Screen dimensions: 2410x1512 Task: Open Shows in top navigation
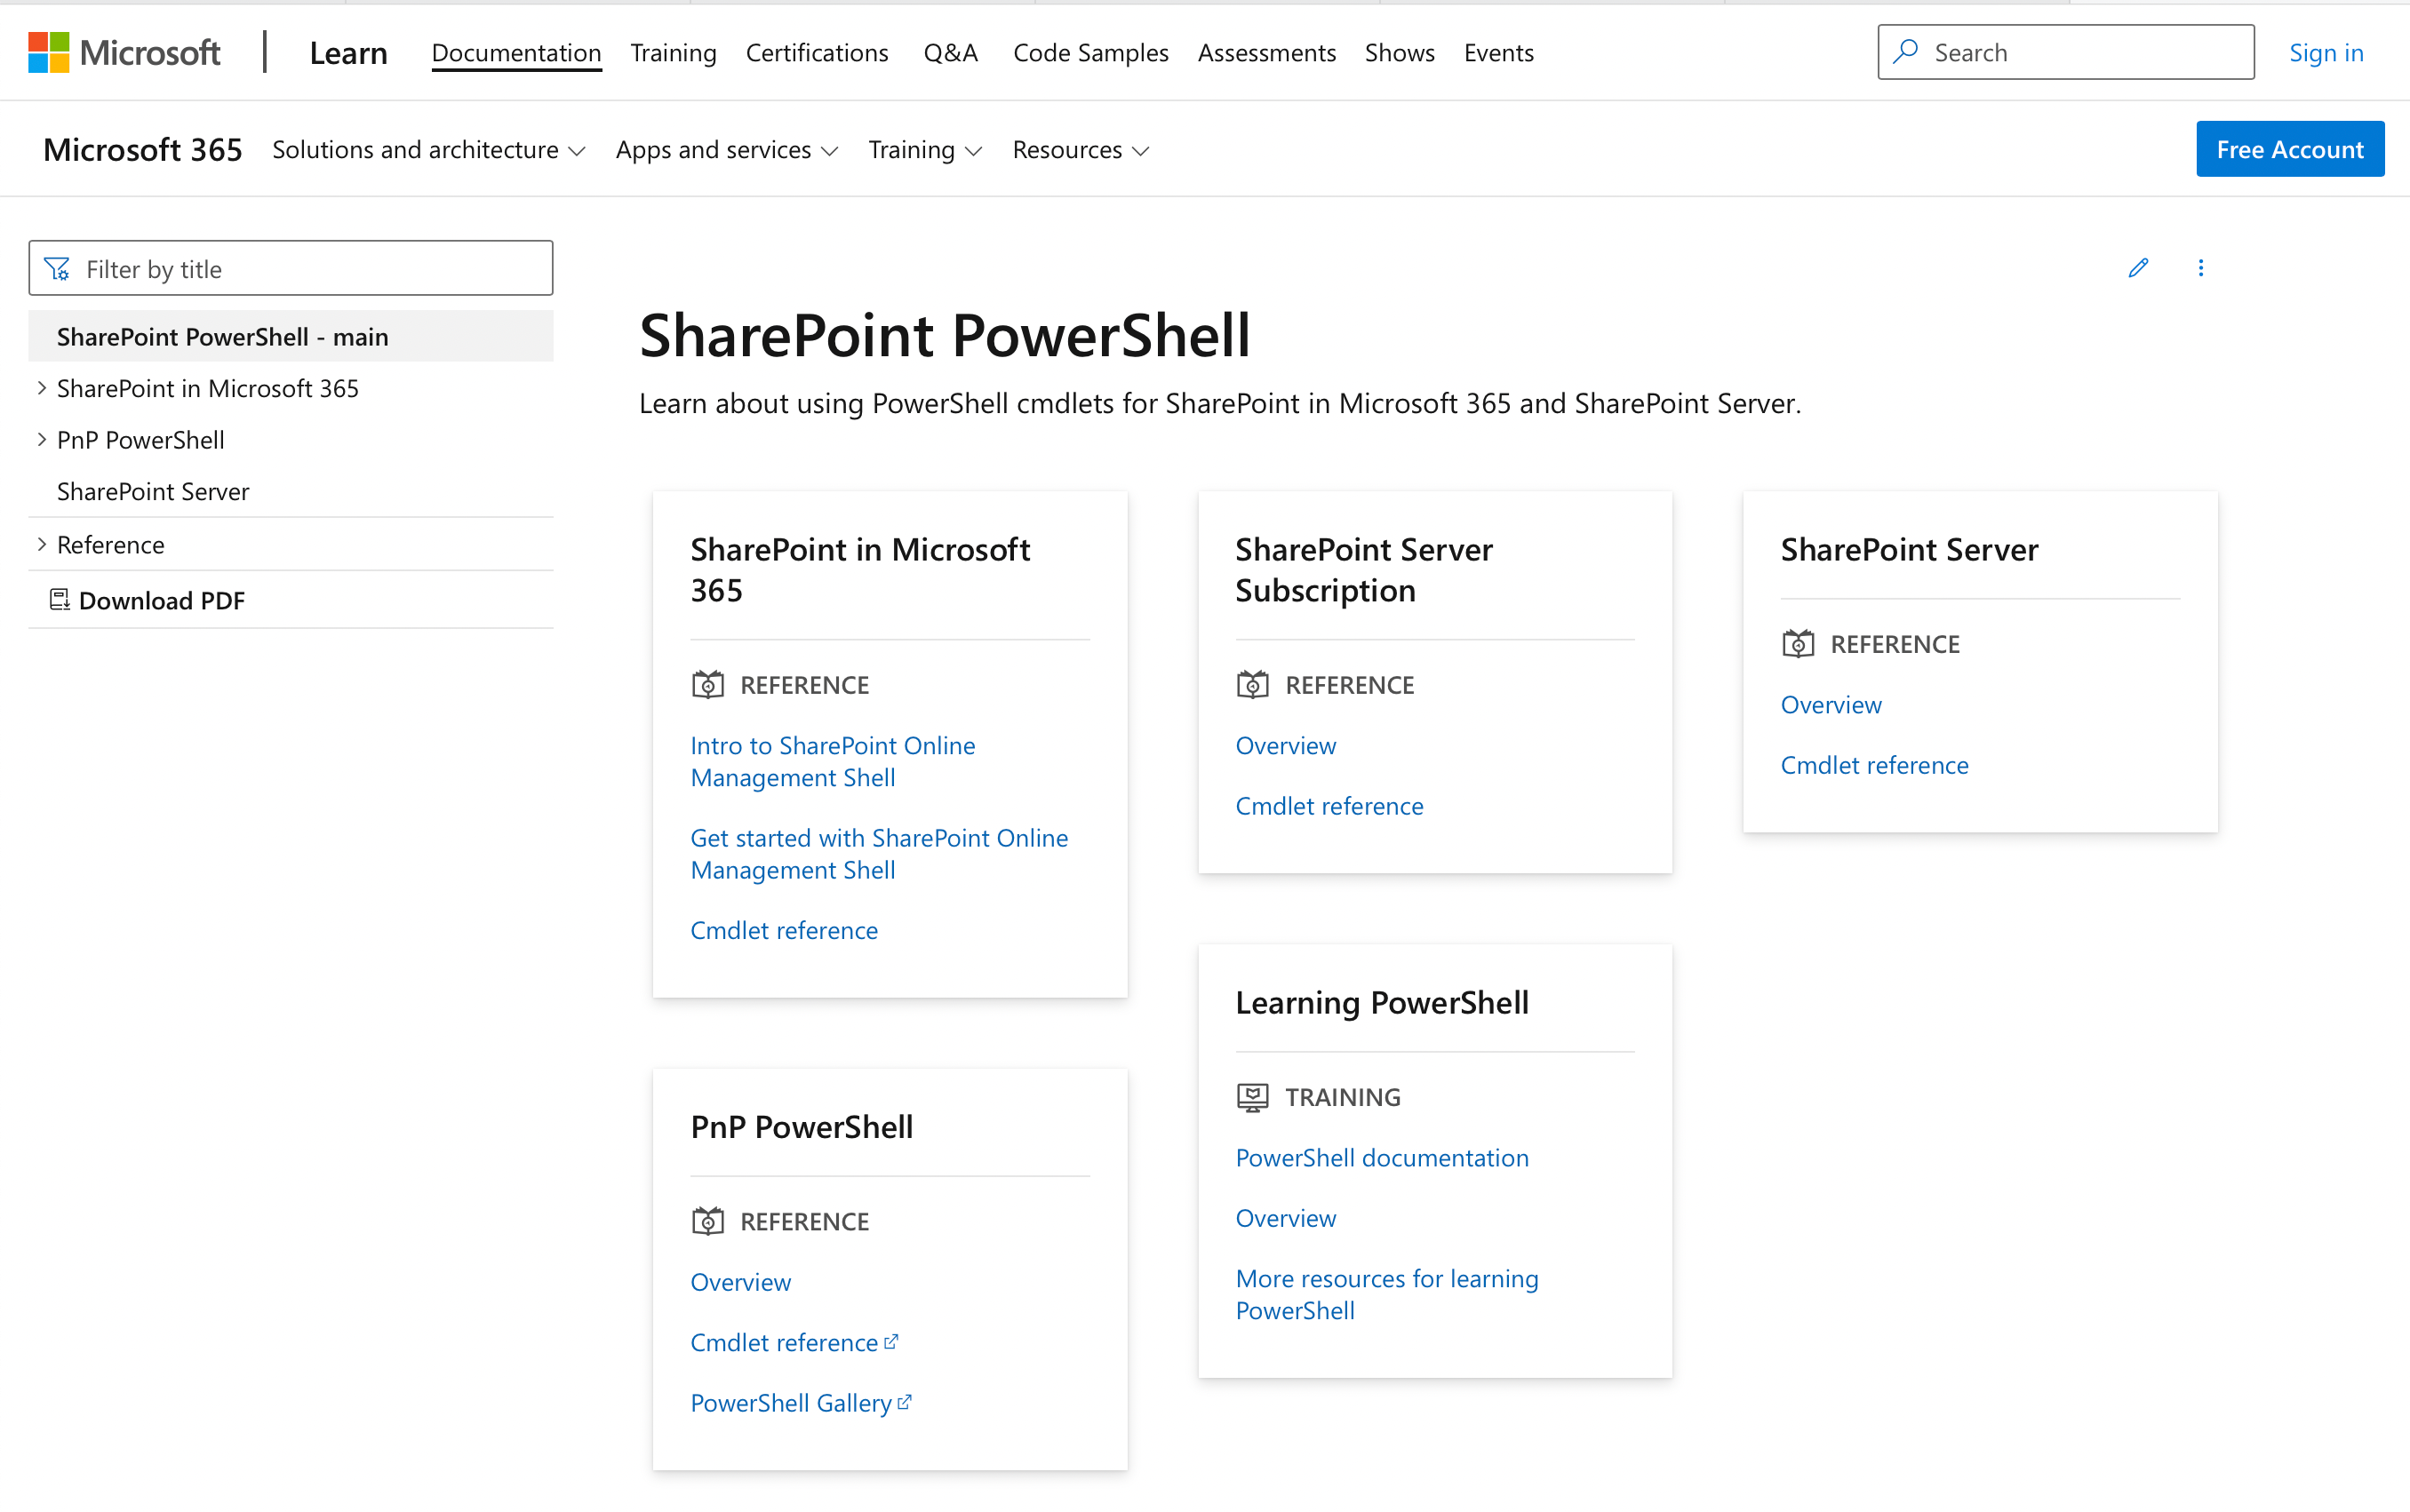[1399, 52]
